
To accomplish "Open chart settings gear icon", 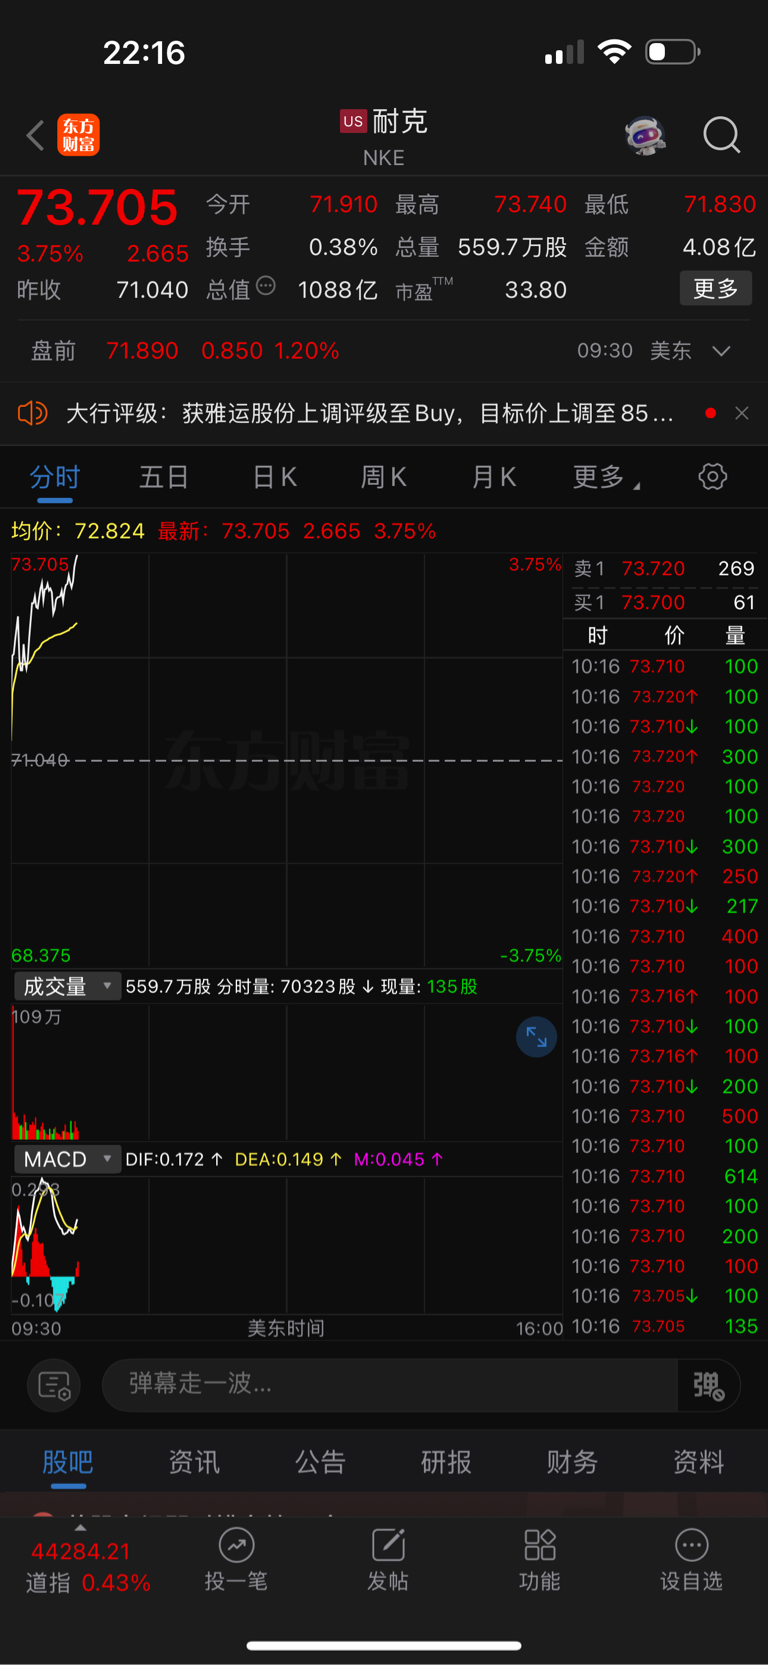I will click(712, 477).
